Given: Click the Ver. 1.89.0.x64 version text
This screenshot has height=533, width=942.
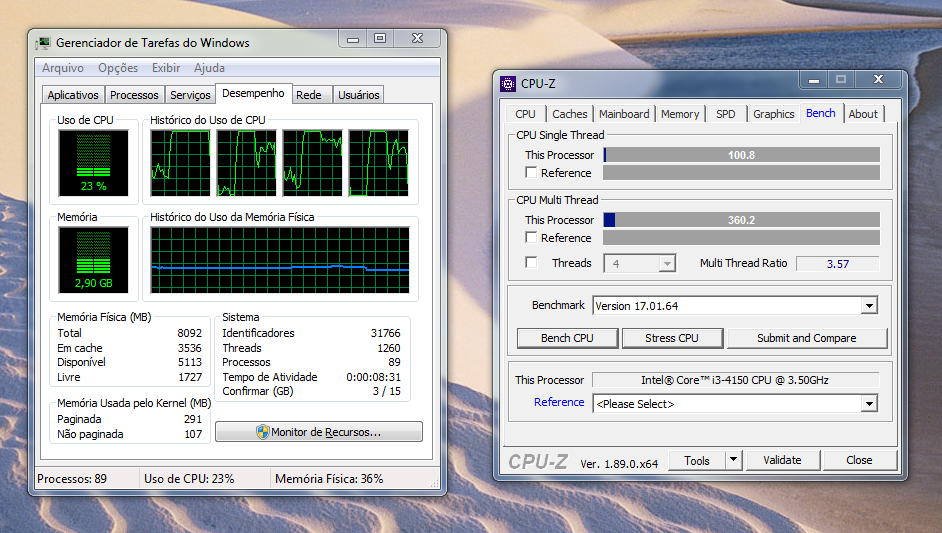Looking at the screenshot, I should (619, 464).
